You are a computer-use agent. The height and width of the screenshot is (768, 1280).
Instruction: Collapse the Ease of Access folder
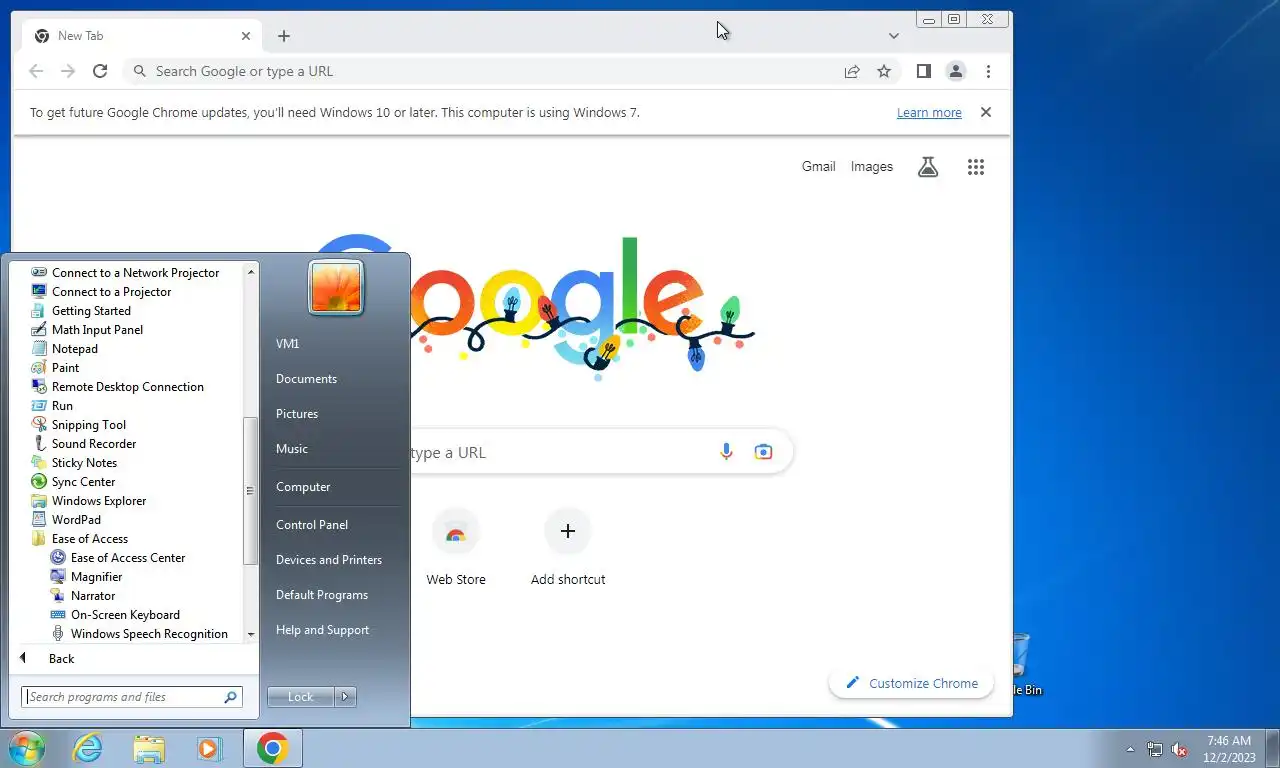click(x=89, y=539)
